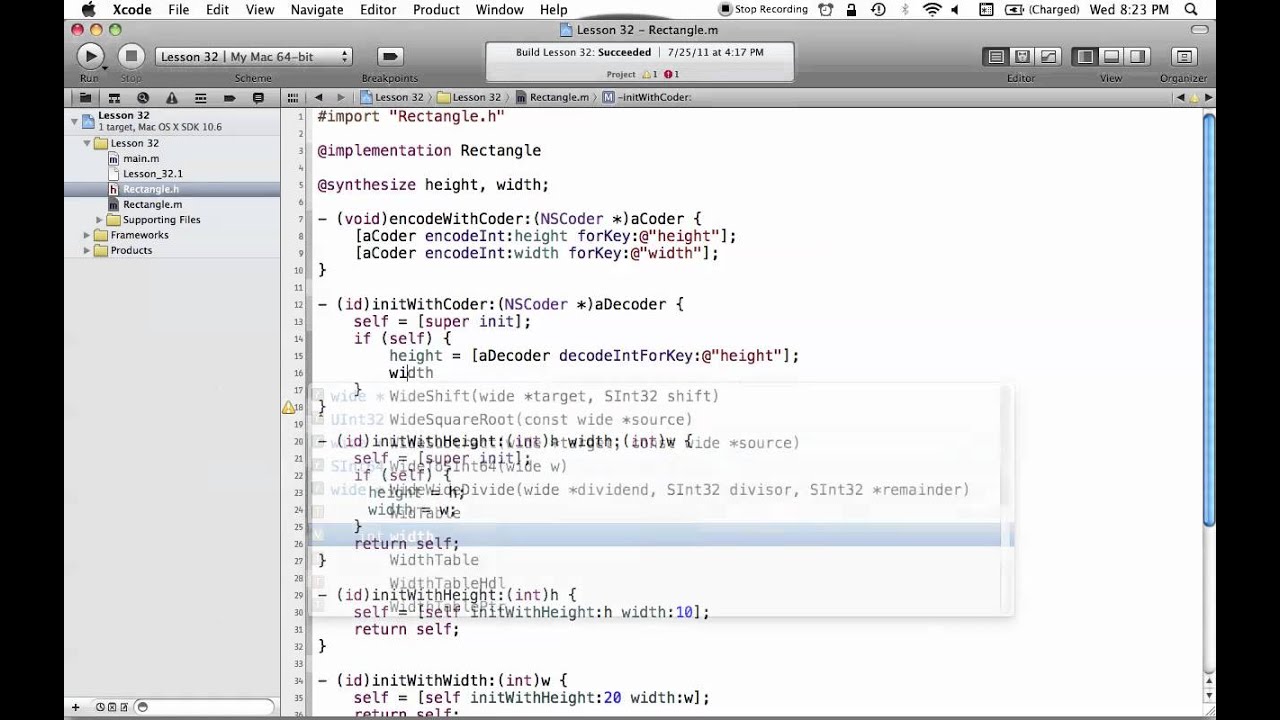The width and height of the screenshot is (1280, 720).
Task: Click the navigator filter field
Action: [205, 707]
